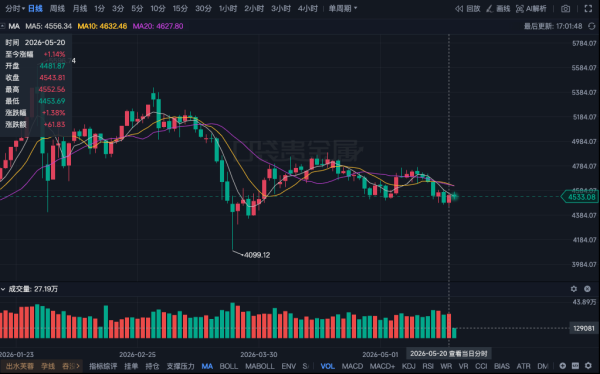Click the 2026-03-30 date axis label
Screen dimensions: 600x374
point(259,354)
